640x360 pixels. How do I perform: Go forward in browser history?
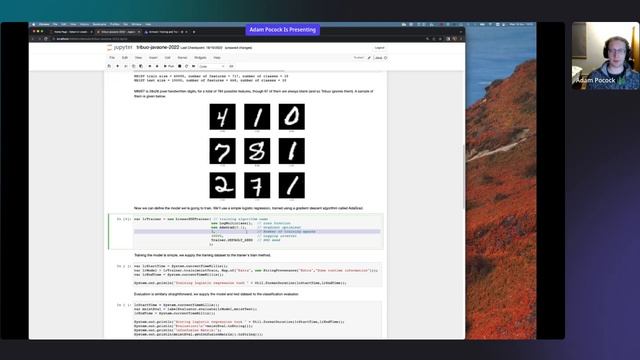pyautogui.click(x=39, y=39)
